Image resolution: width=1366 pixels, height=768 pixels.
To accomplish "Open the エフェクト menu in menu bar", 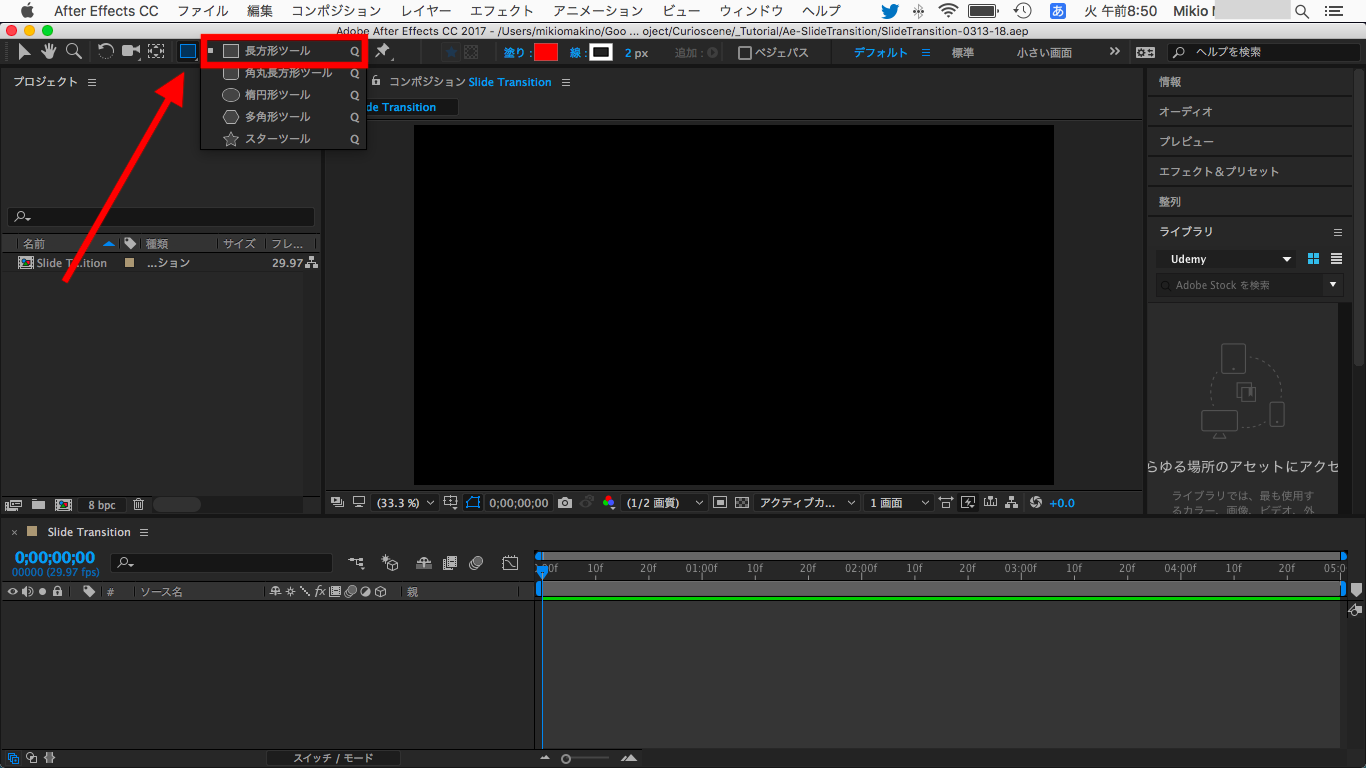I will 501,11.
